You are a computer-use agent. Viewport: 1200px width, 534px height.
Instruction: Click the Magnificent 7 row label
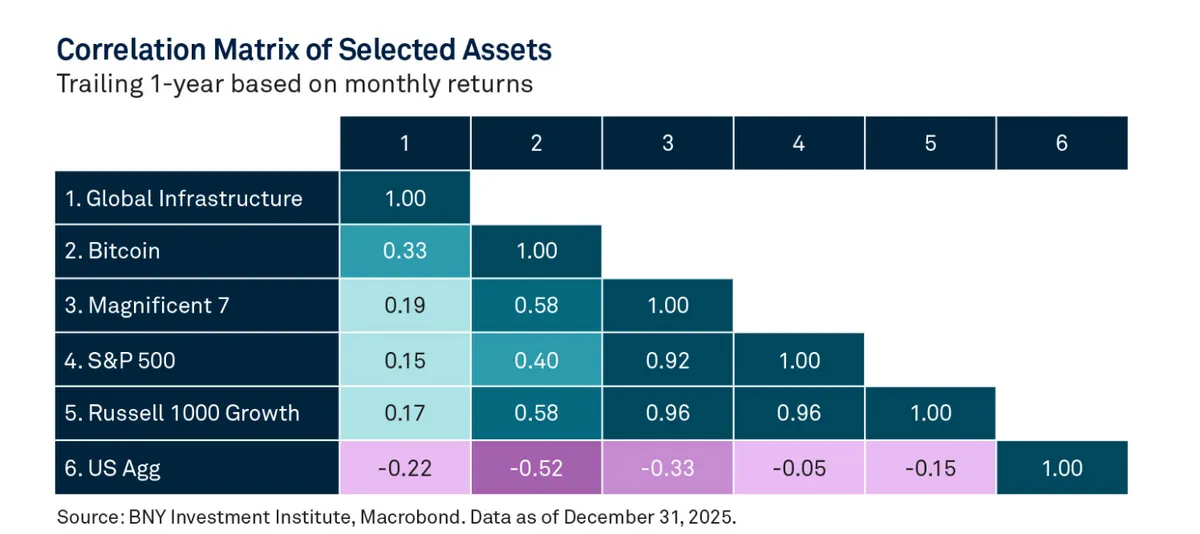click(x=146, y=305)
